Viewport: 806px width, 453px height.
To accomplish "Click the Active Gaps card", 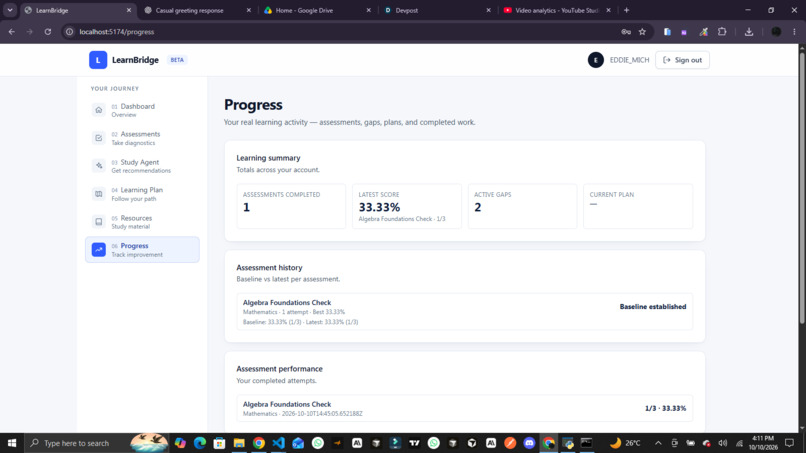I will 522,206.
